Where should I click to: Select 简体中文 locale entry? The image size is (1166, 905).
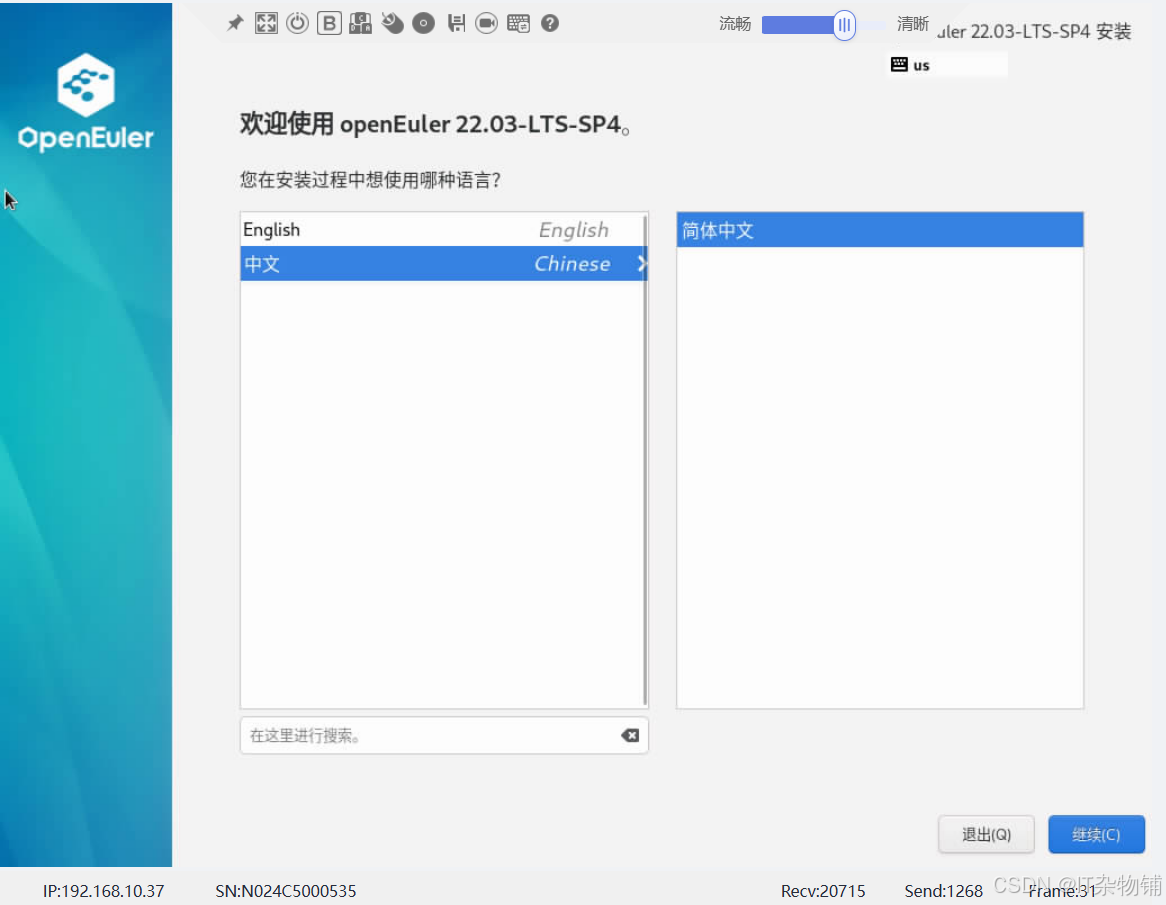880,230
